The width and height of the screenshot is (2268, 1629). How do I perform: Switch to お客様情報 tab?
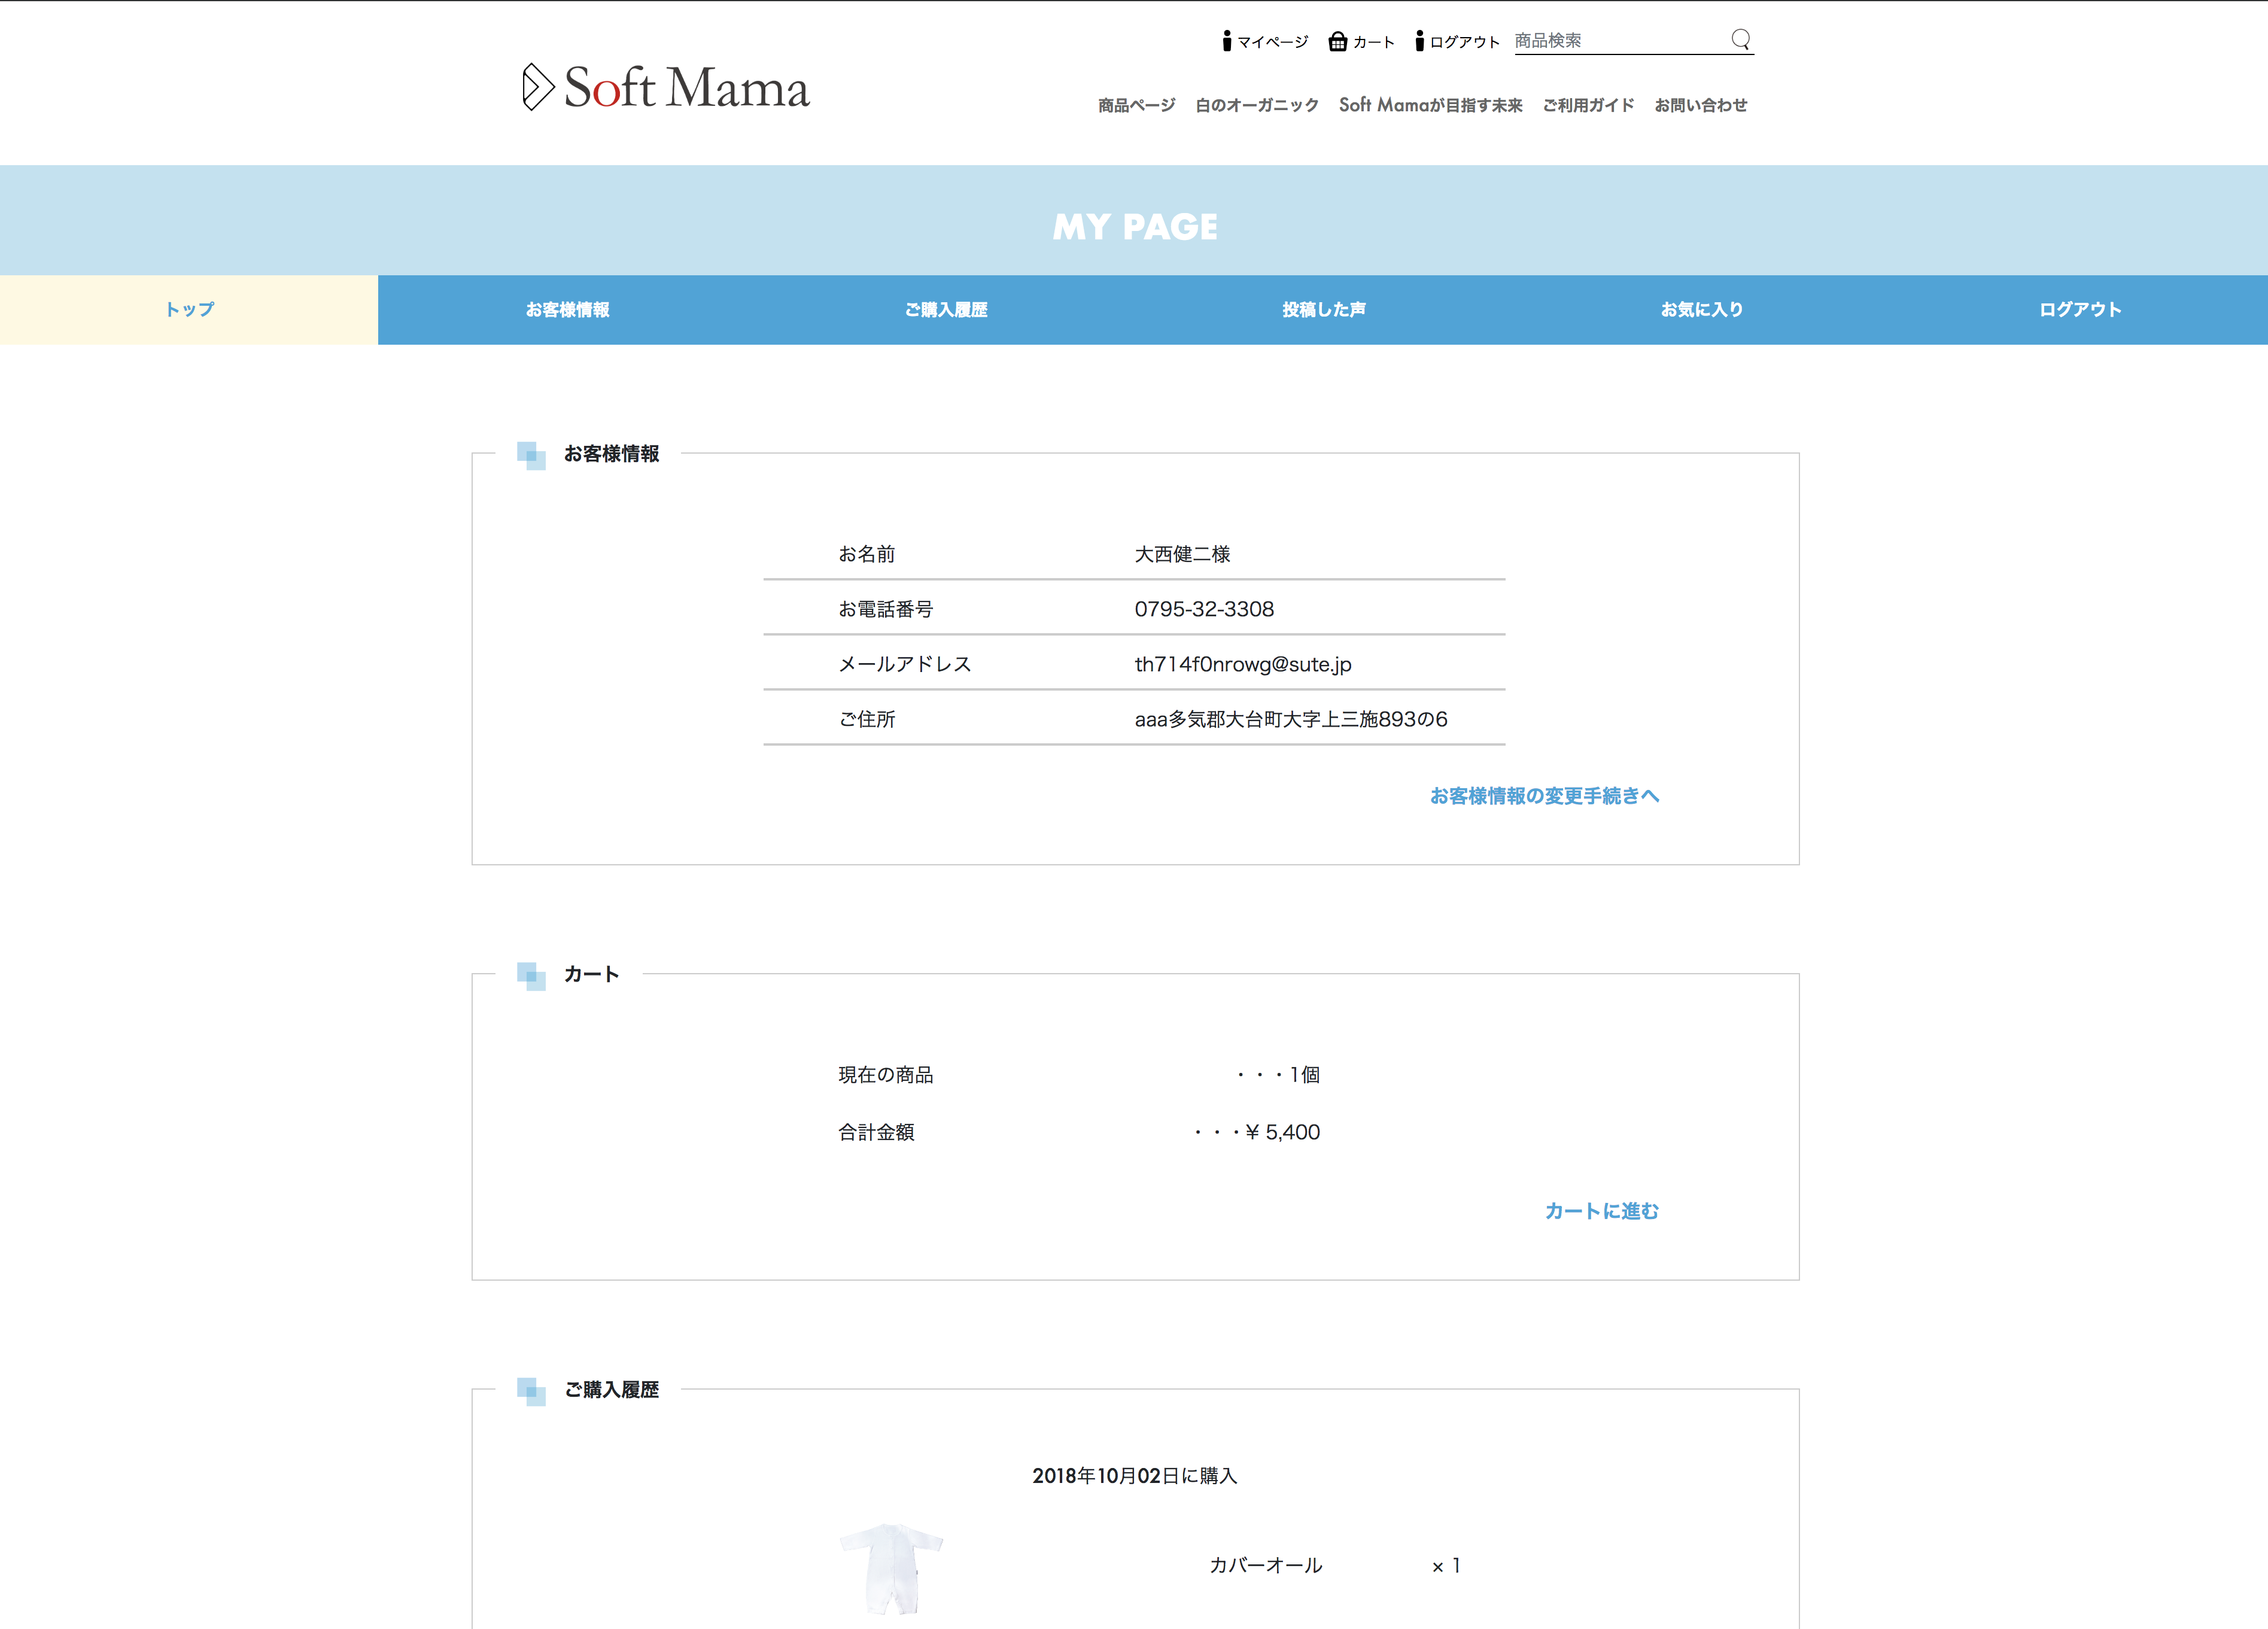567,310
